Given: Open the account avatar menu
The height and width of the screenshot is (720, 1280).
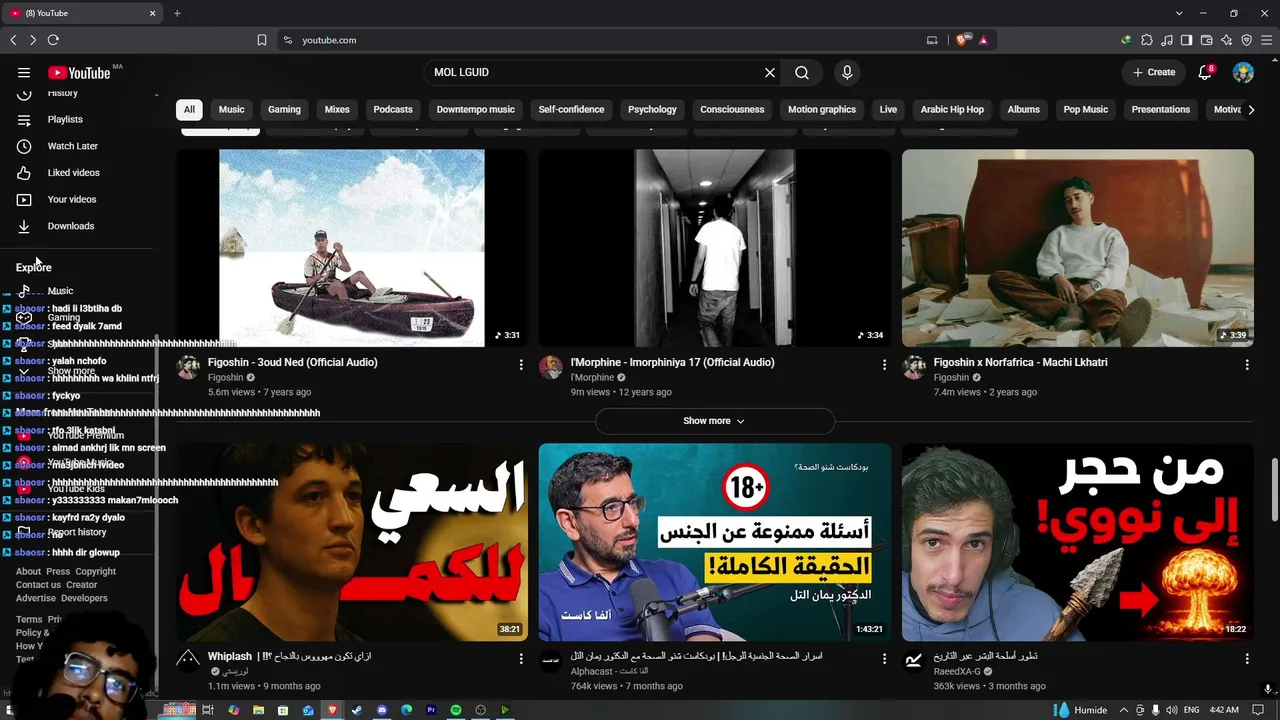Looking at the screenshot, I should click(x=1244, y=73).
